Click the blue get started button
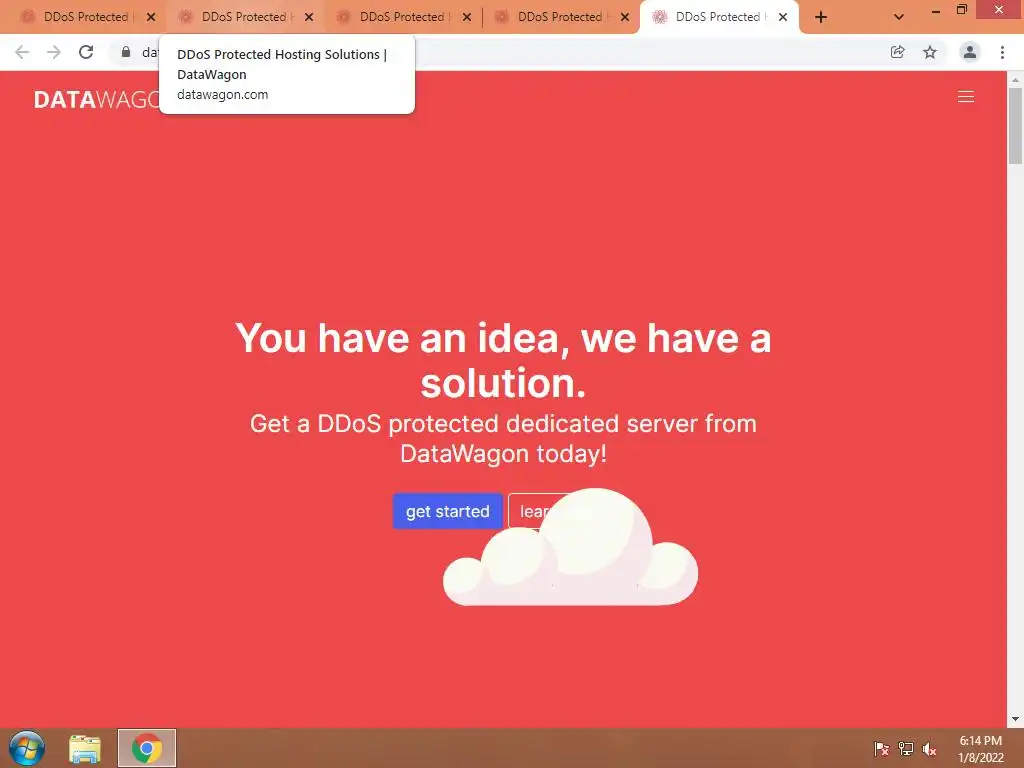Screen dimensions: 1024x768 447,511
